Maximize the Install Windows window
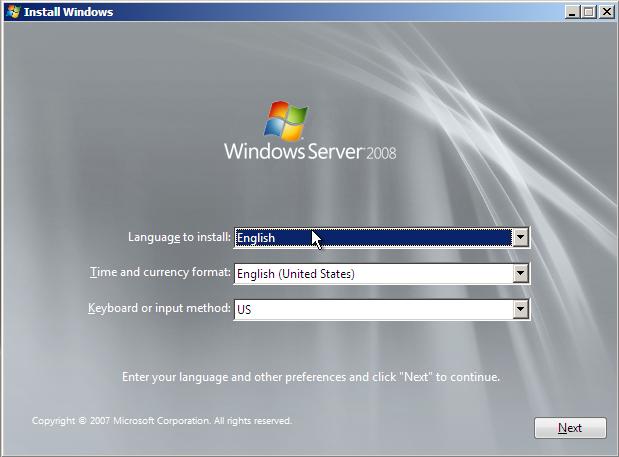 tap(588, 12)
